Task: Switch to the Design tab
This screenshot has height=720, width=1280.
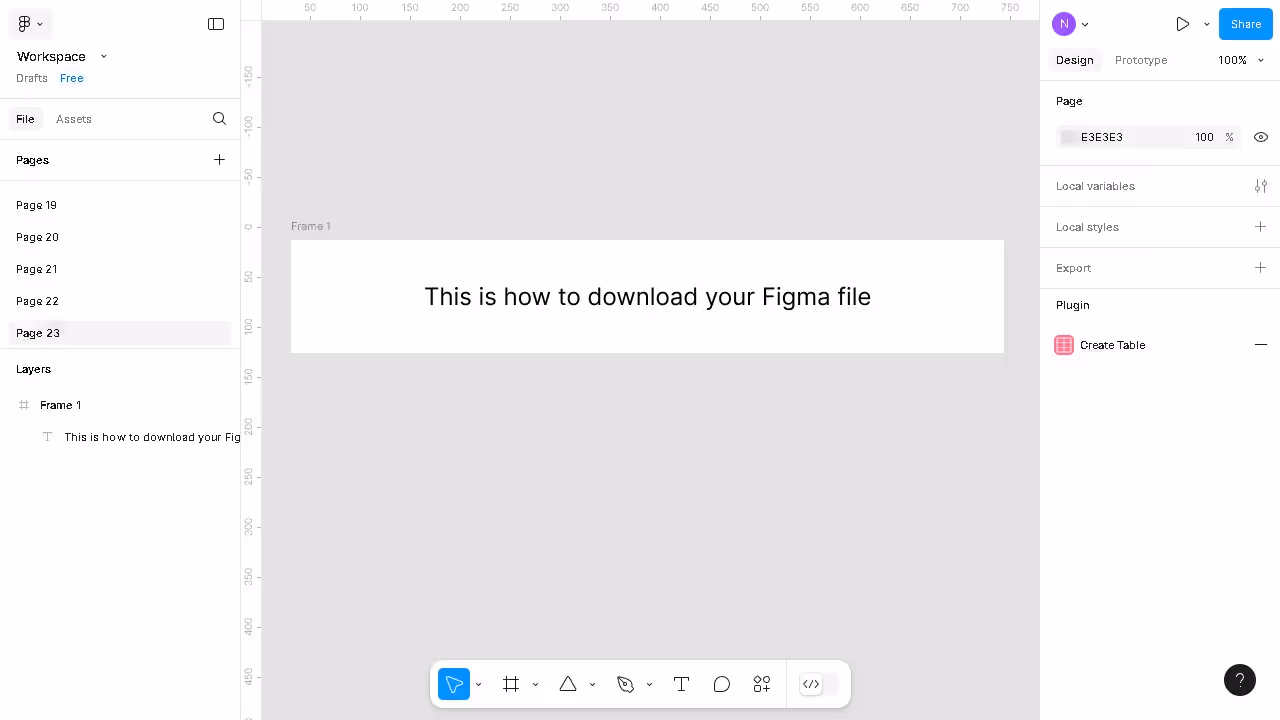Action: click(1075, 60)
